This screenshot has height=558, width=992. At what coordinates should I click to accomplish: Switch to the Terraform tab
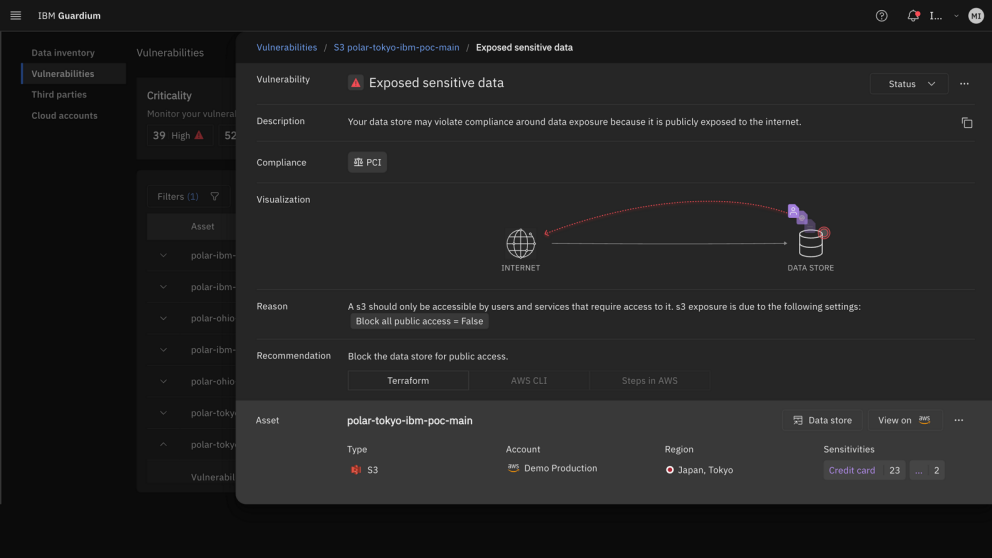coord(408,380)
